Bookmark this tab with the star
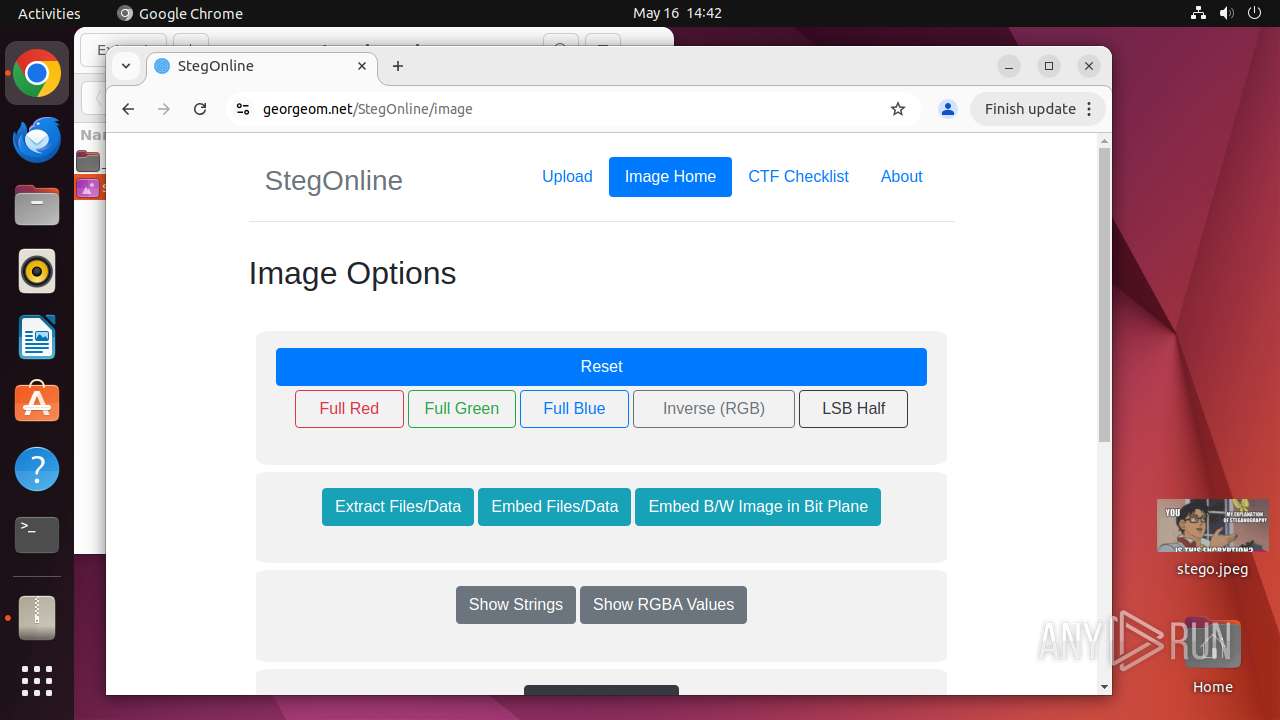 pyautogui.click(x=898, y=109)
